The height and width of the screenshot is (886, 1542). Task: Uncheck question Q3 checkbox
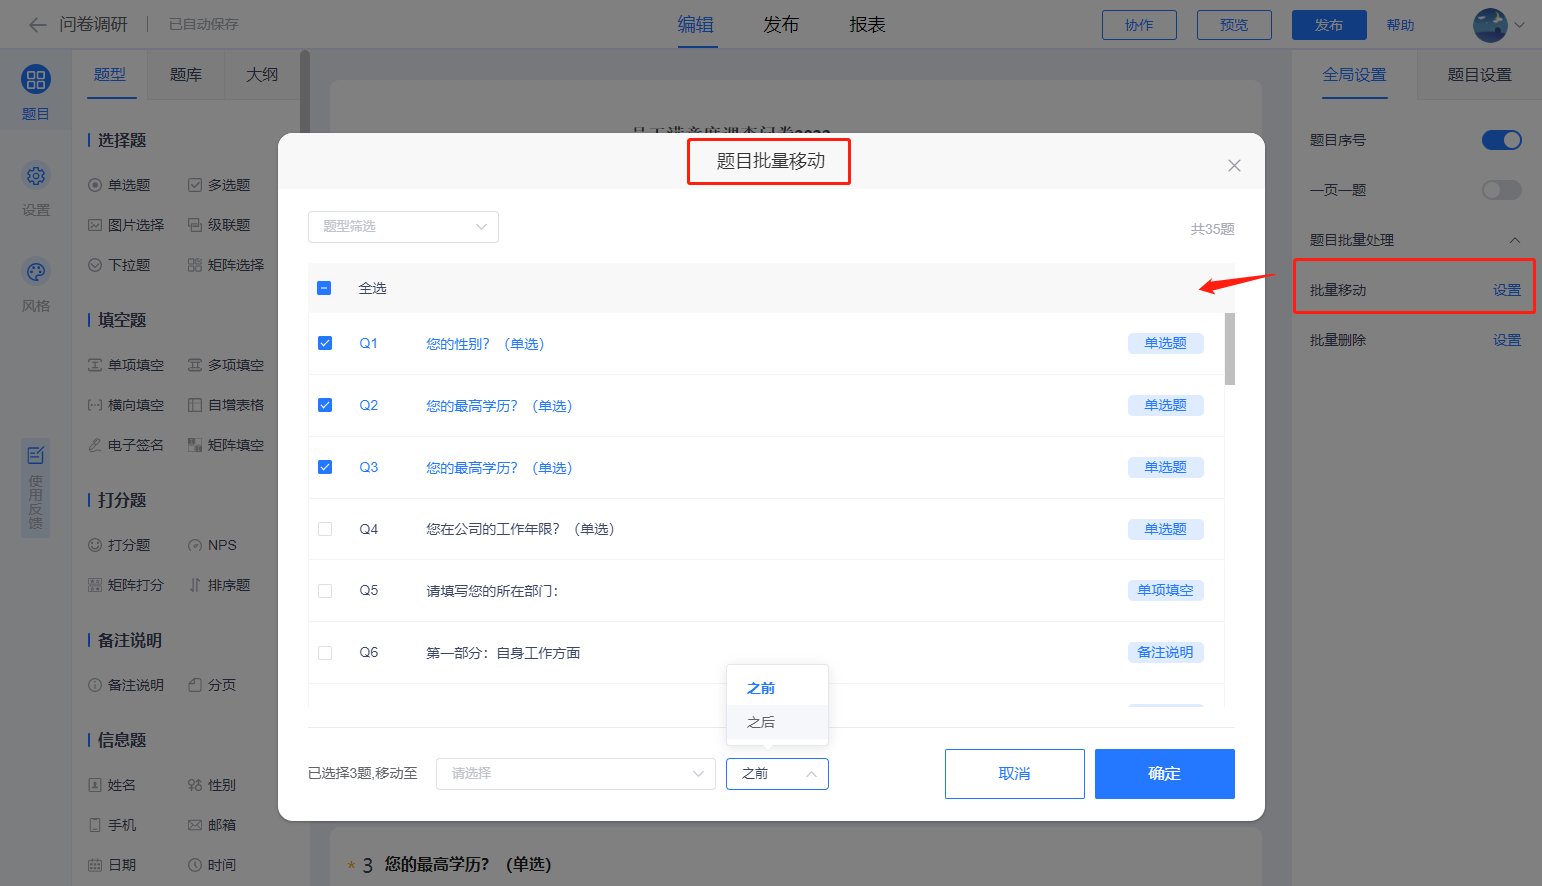point(325,467)
